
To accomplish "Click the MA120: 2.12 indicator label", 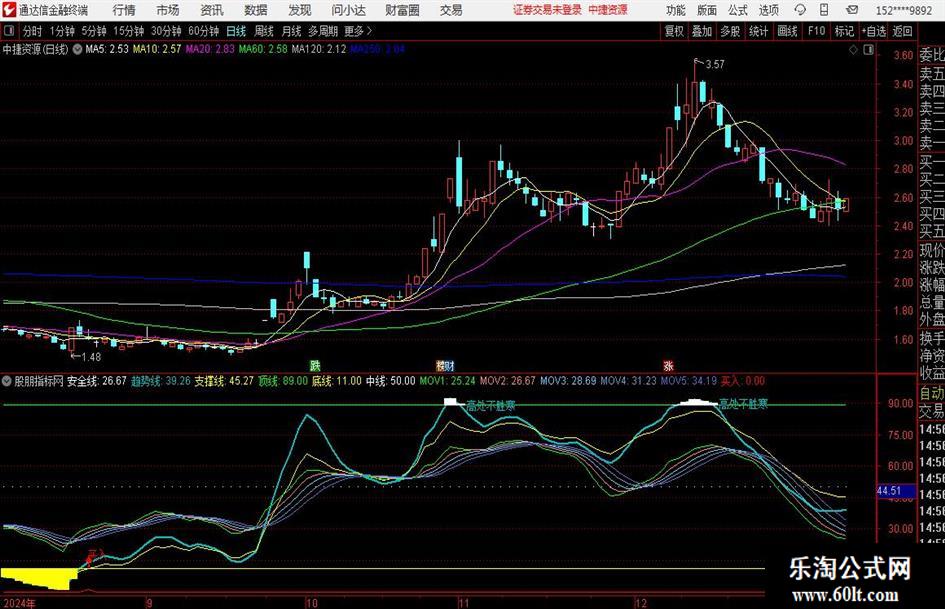I will click(x=319, y=49).
